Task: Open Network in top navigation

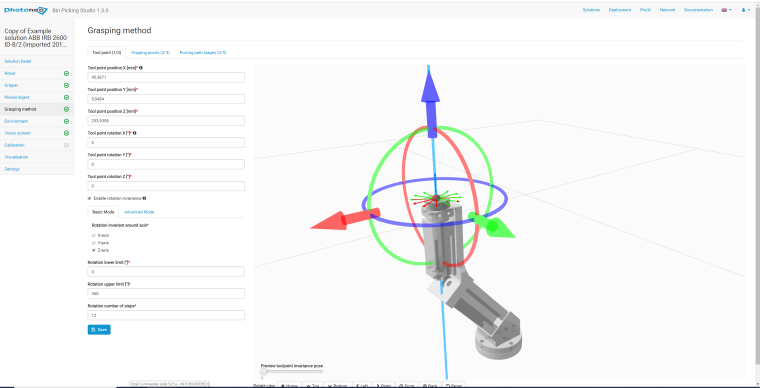Action: (x=667, y=10)
